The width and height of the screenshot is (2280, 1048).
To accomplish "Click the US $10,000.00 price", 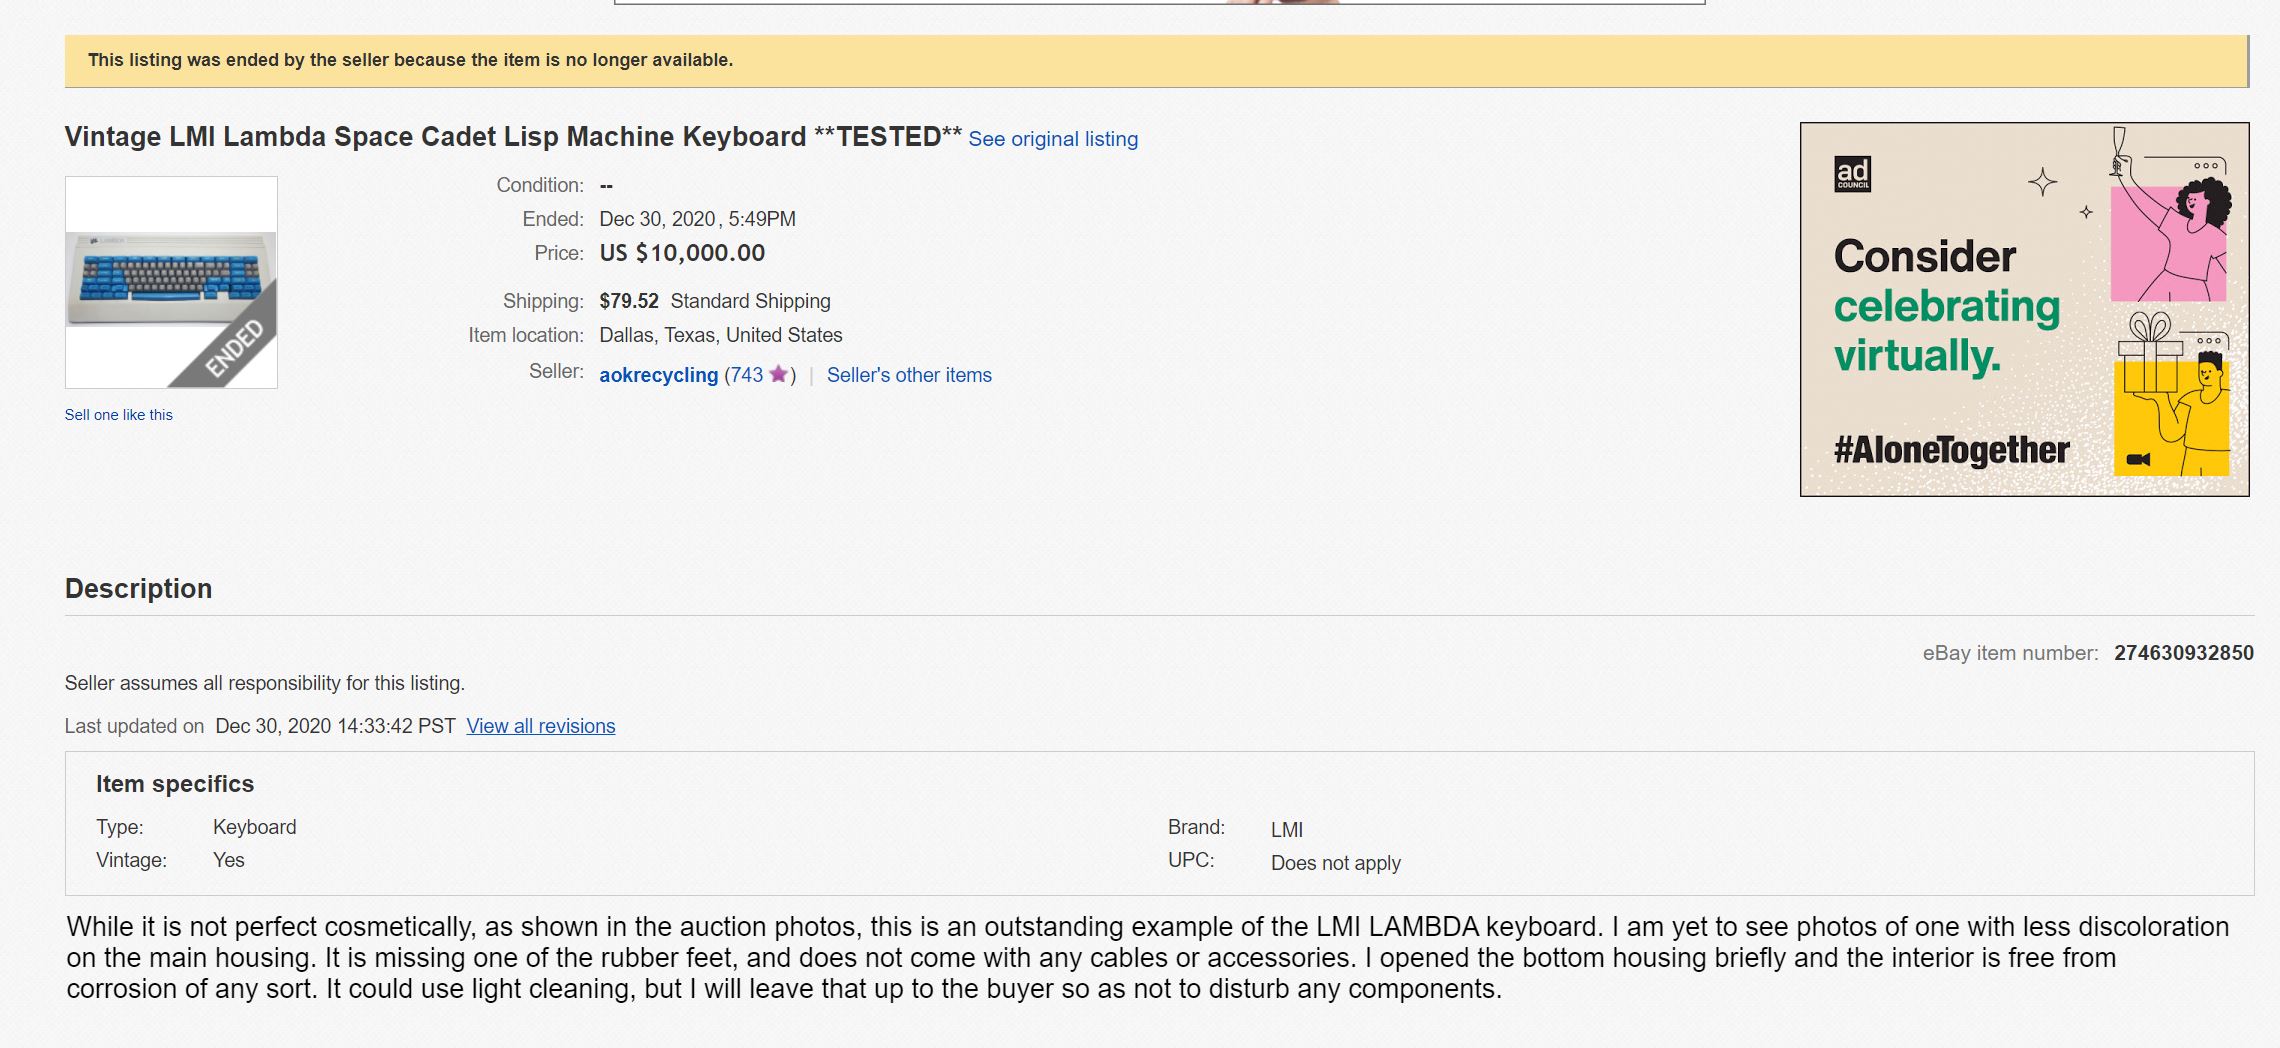I will pos(680,252).
